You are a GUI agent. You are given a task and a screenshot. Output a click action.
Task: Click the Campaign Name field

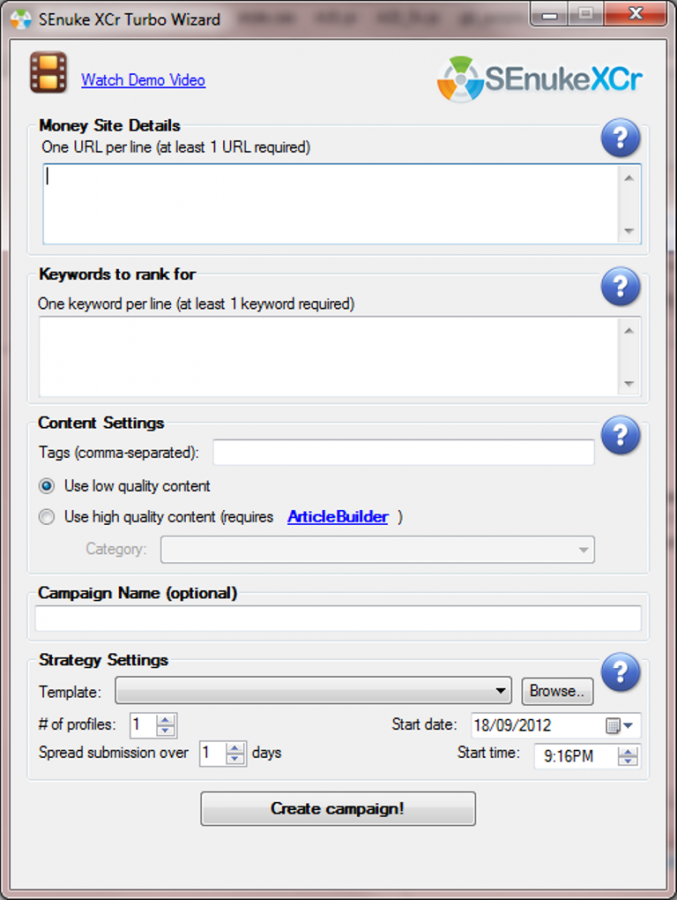point(338,618)
